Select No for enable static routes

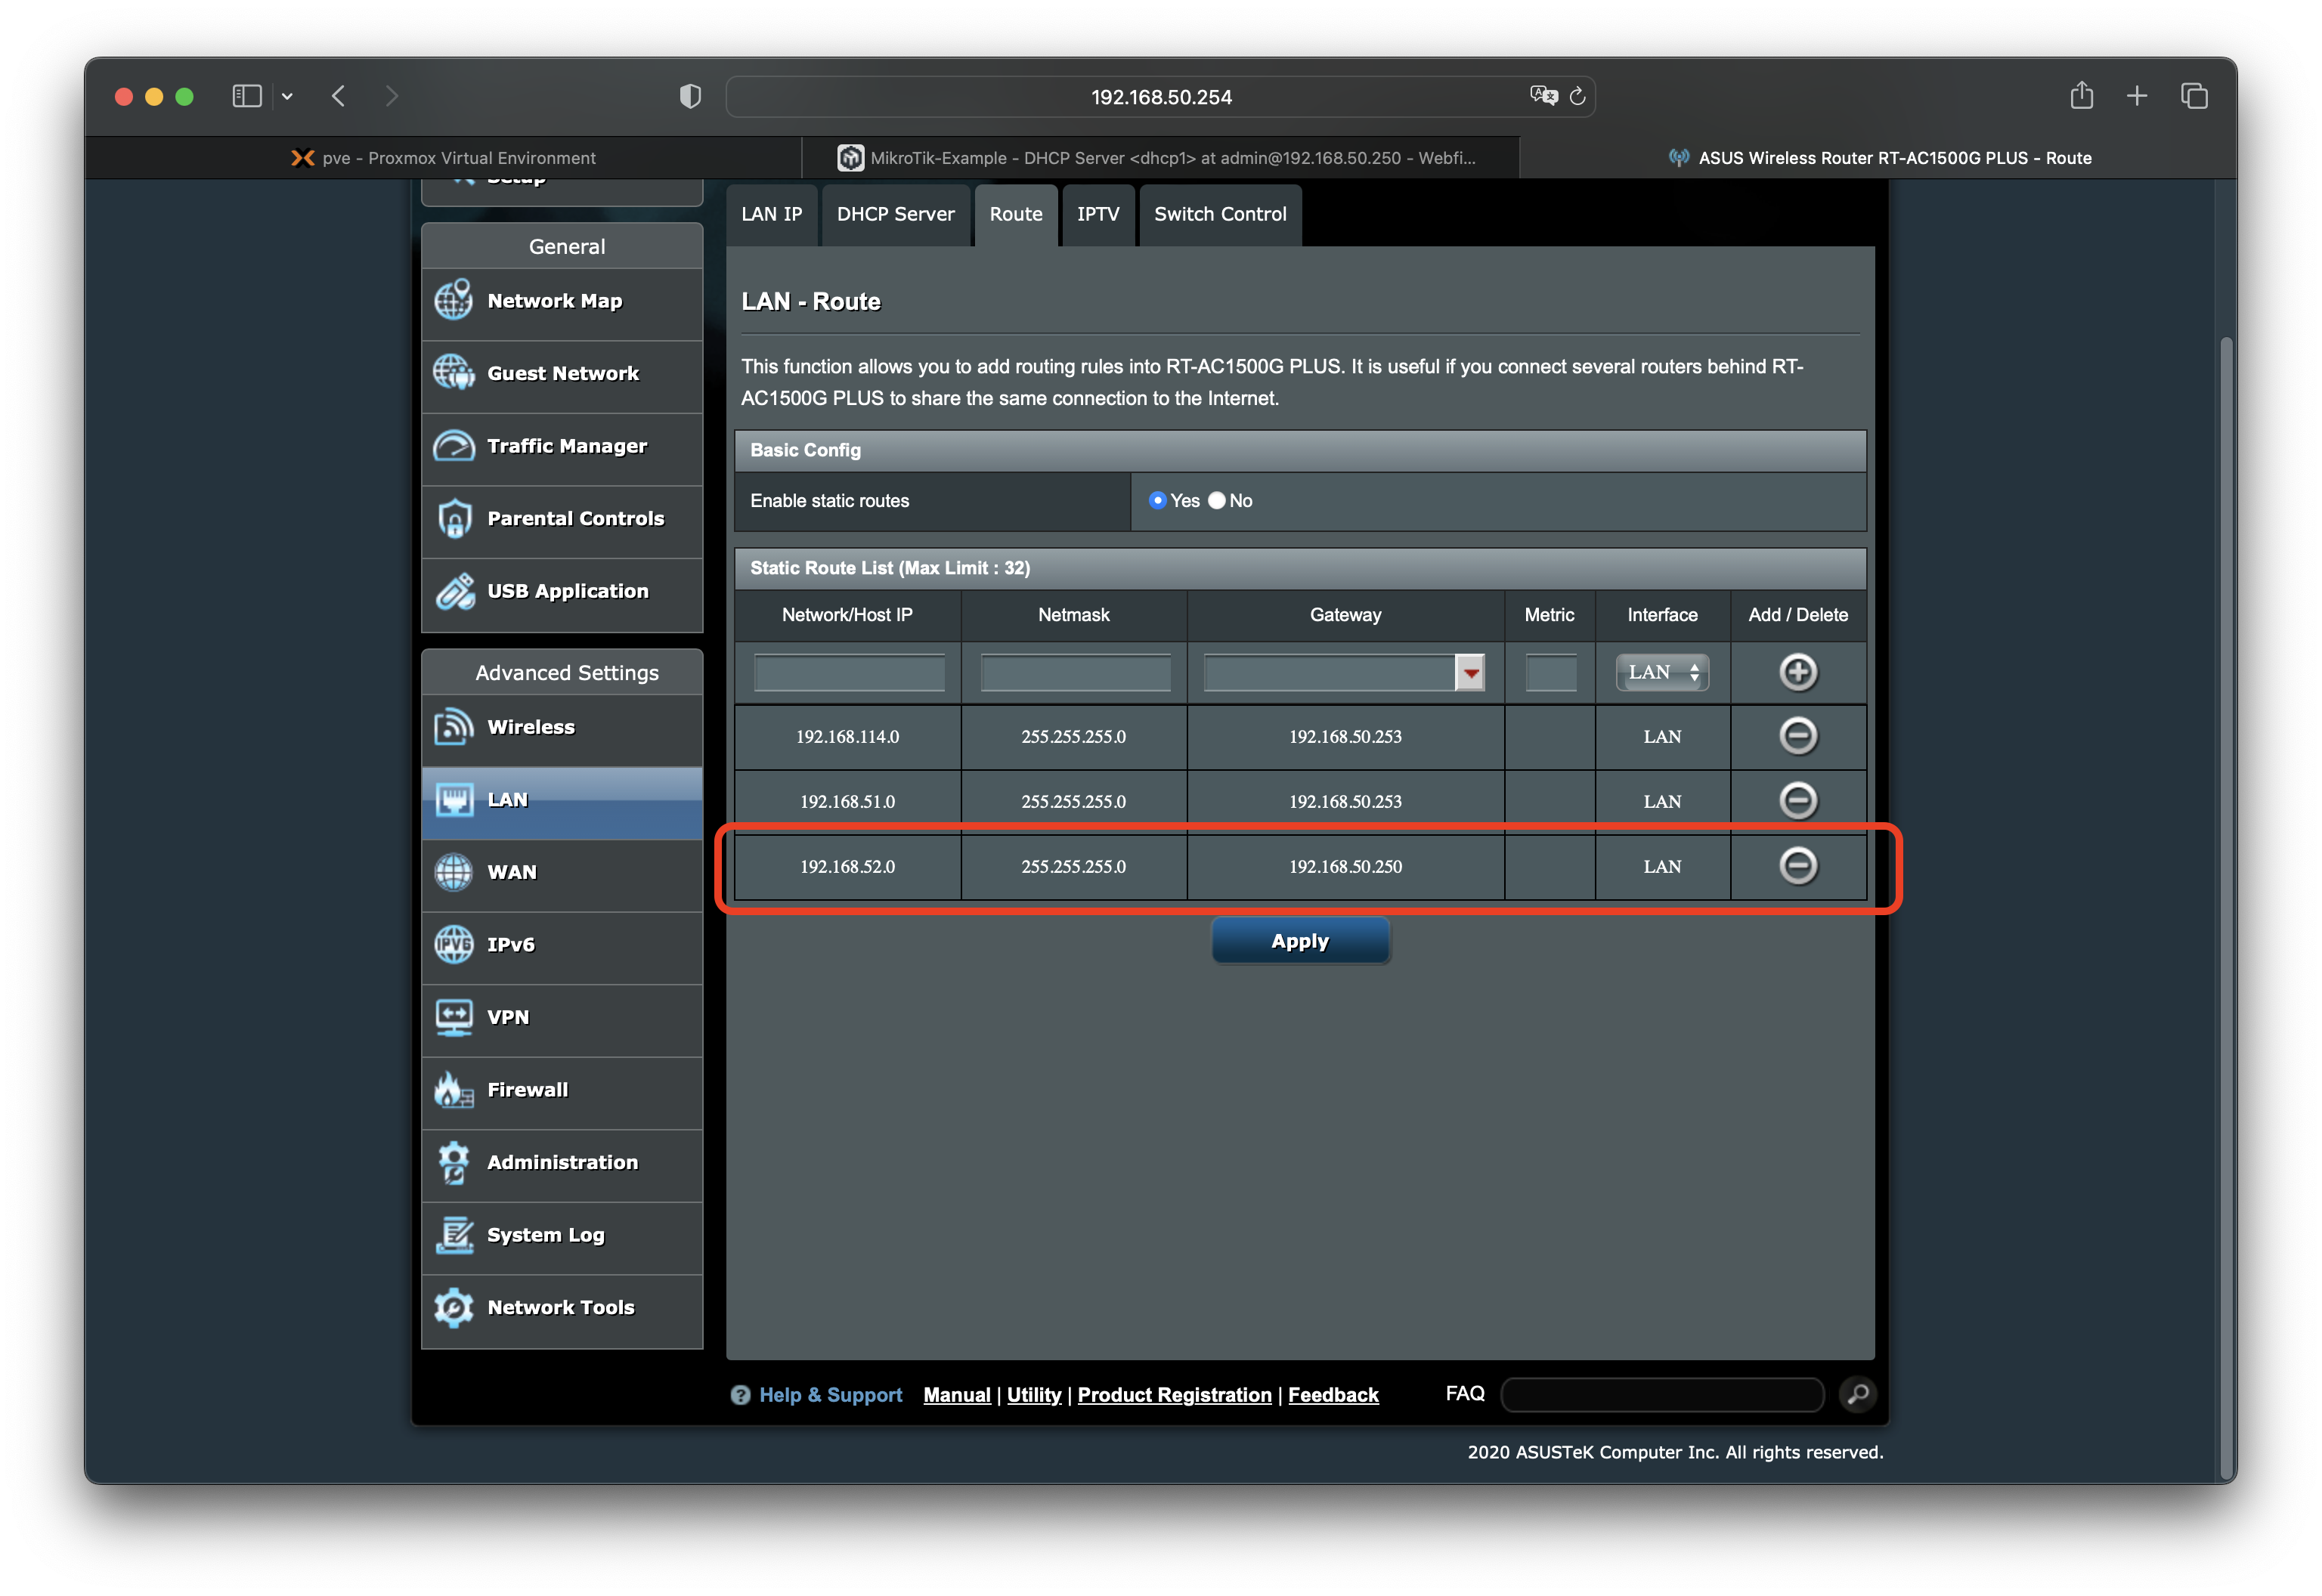[x=1216, y=501]
